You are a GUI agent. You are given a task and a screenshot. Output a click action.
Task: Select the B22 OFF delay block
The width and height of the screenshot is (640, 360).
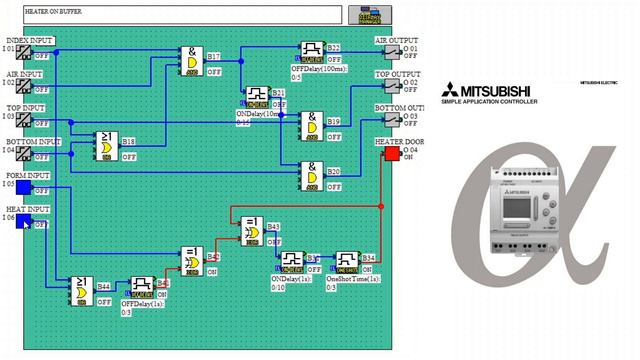[x=312, y=52]
